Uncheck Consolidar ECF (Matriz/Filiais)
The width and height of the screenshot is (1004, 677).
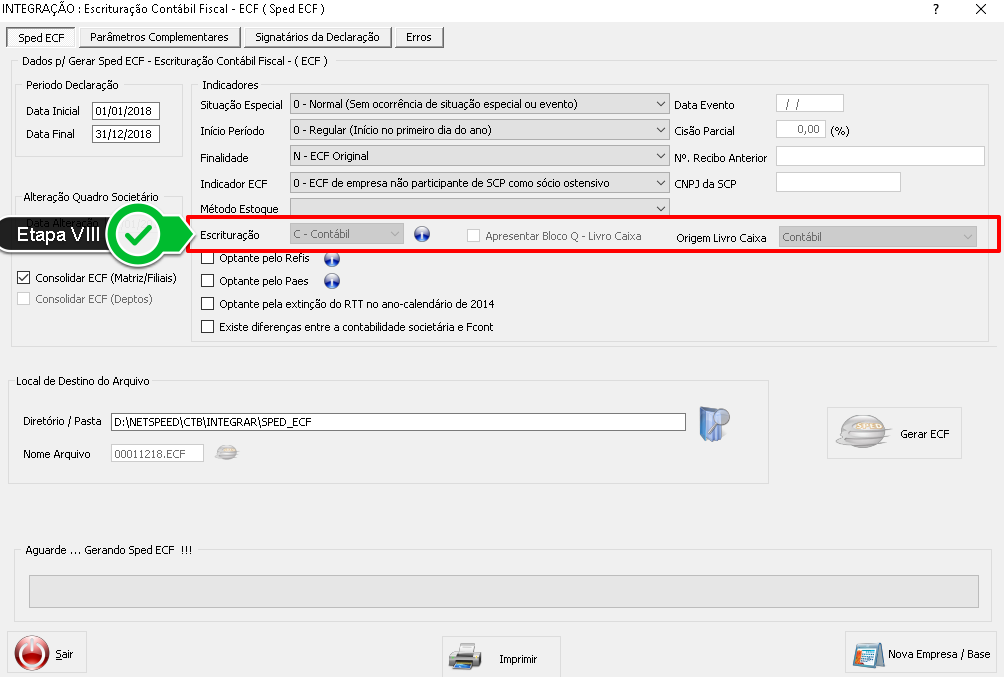pos(24,278)
